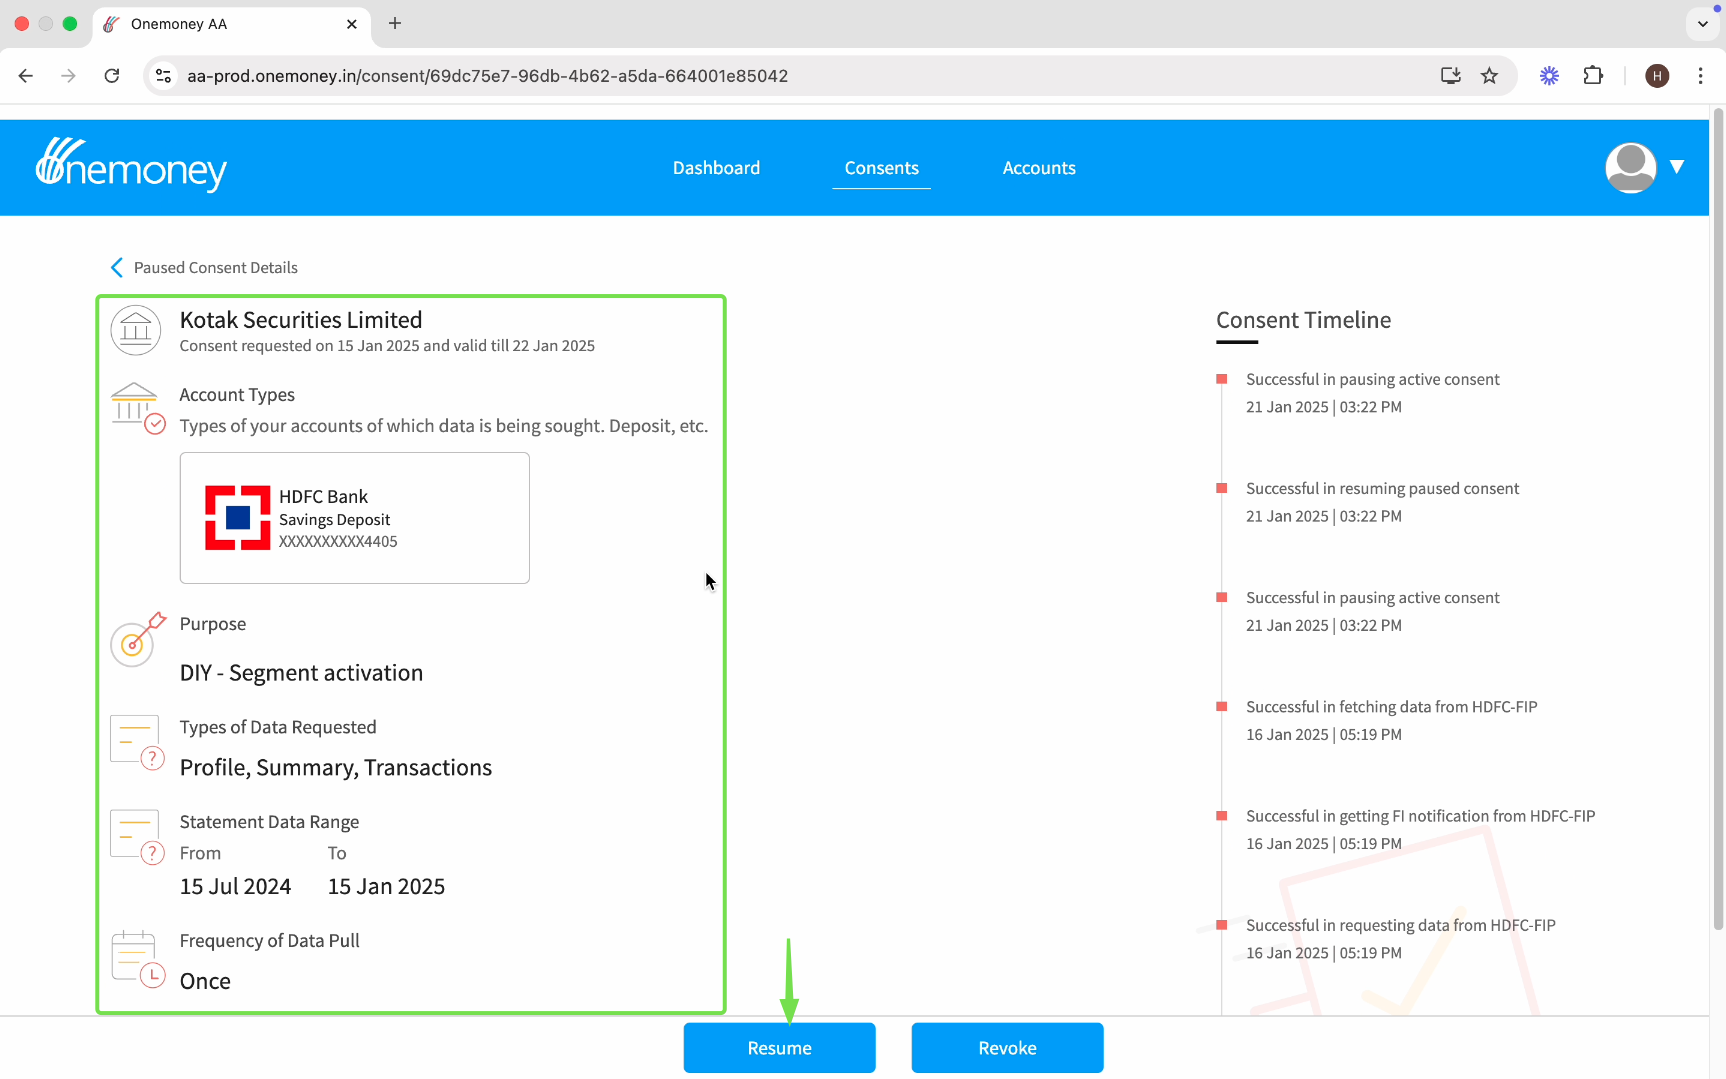Click 'Profile, Summary, Transactions' text
The width and height of the screenshot is (1726, 1079).
(336, 767)
